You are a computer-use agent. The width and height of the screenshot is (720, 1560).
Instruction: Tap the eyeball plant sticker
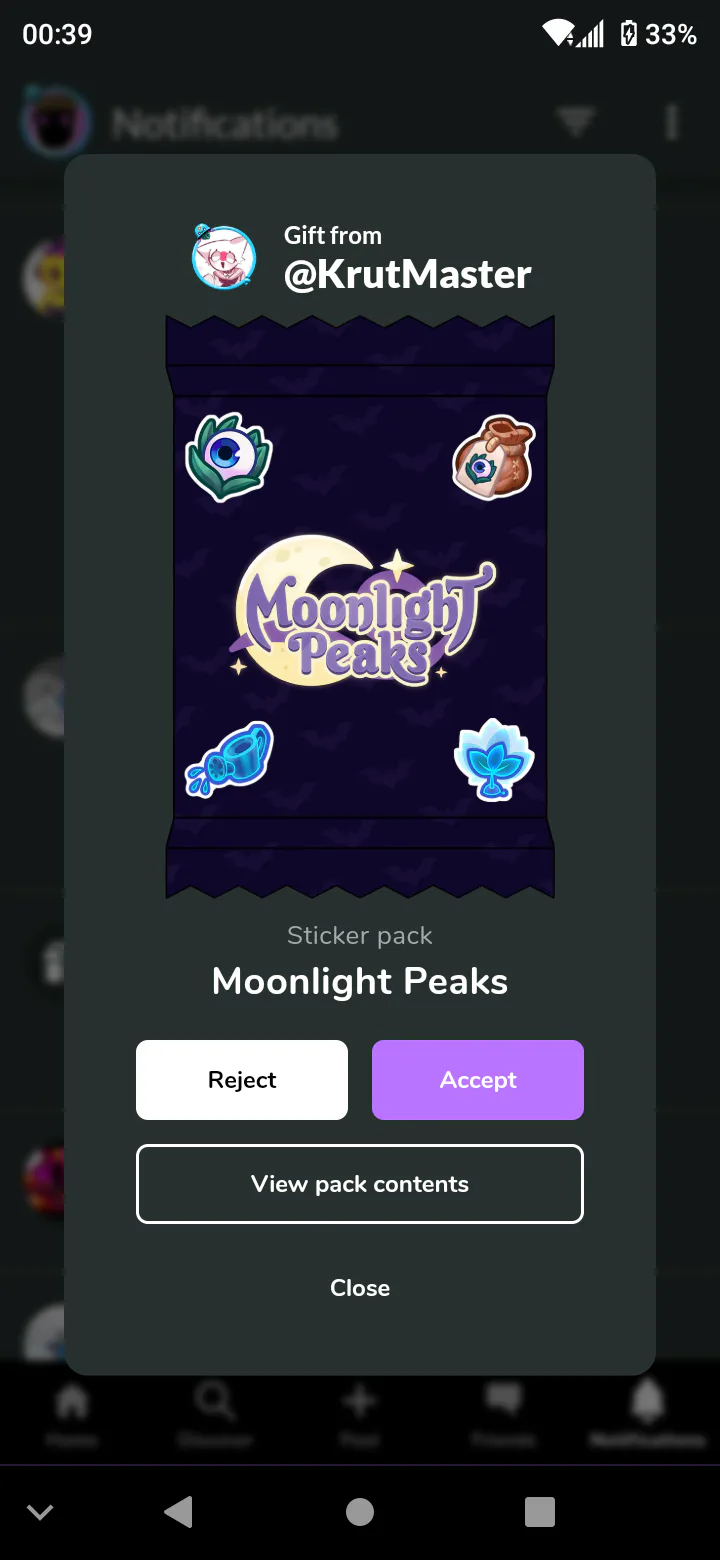(229, 457)
